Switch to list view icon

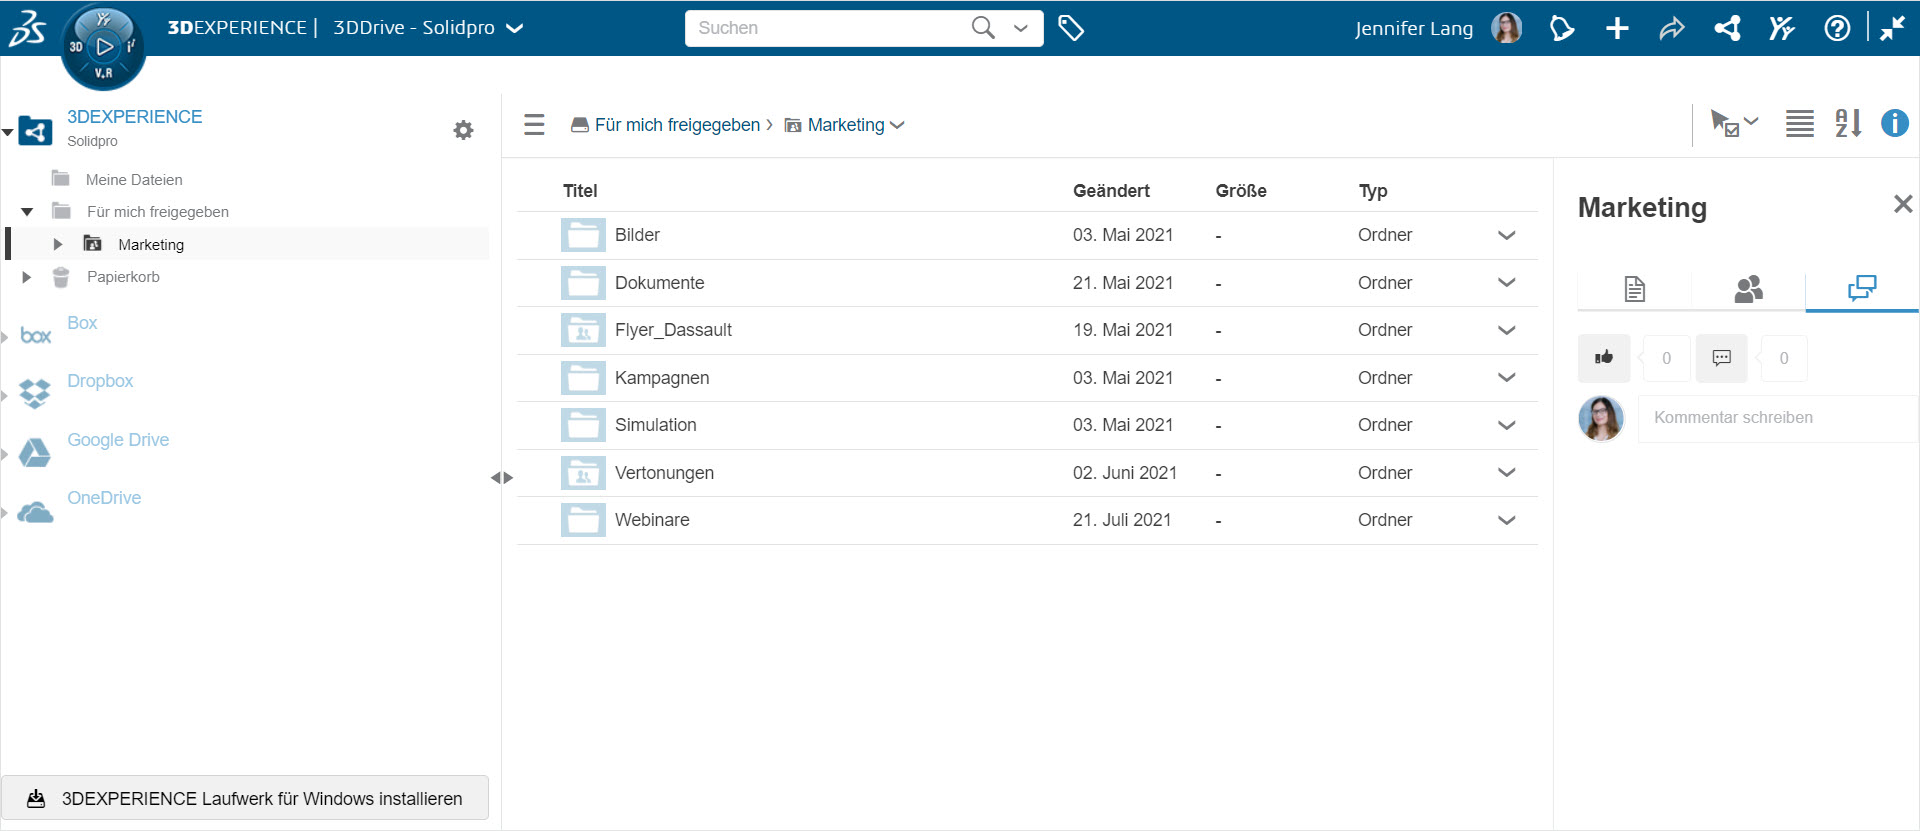tap(1800, 123)
